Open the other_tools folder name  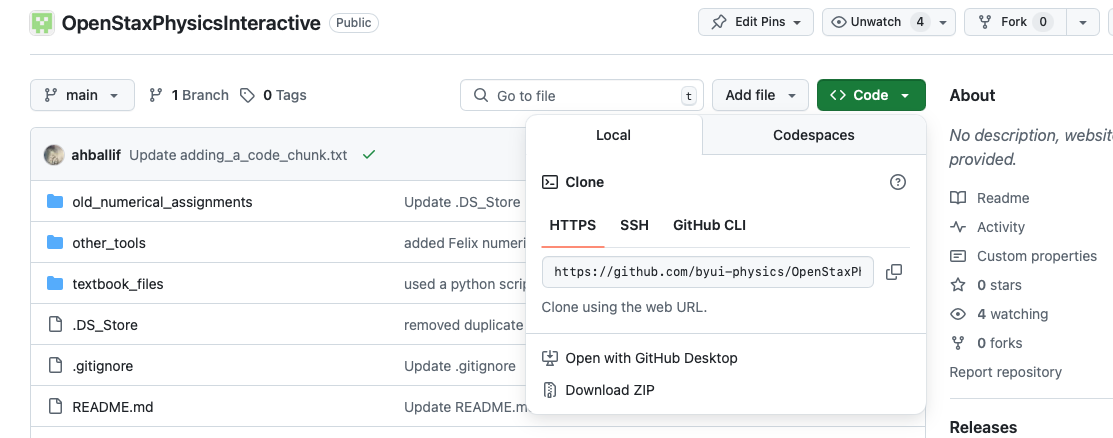coord(109,243)
